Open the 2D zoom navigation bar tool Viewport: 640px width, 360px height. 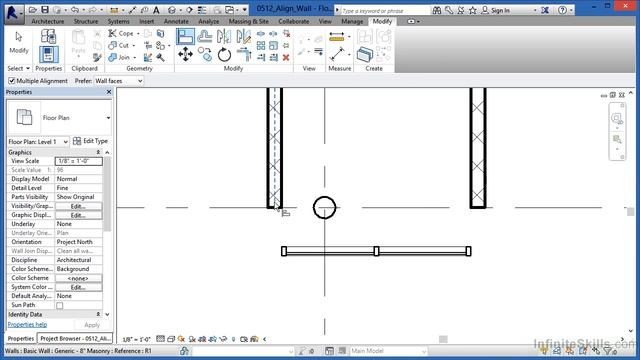point(617,119)
